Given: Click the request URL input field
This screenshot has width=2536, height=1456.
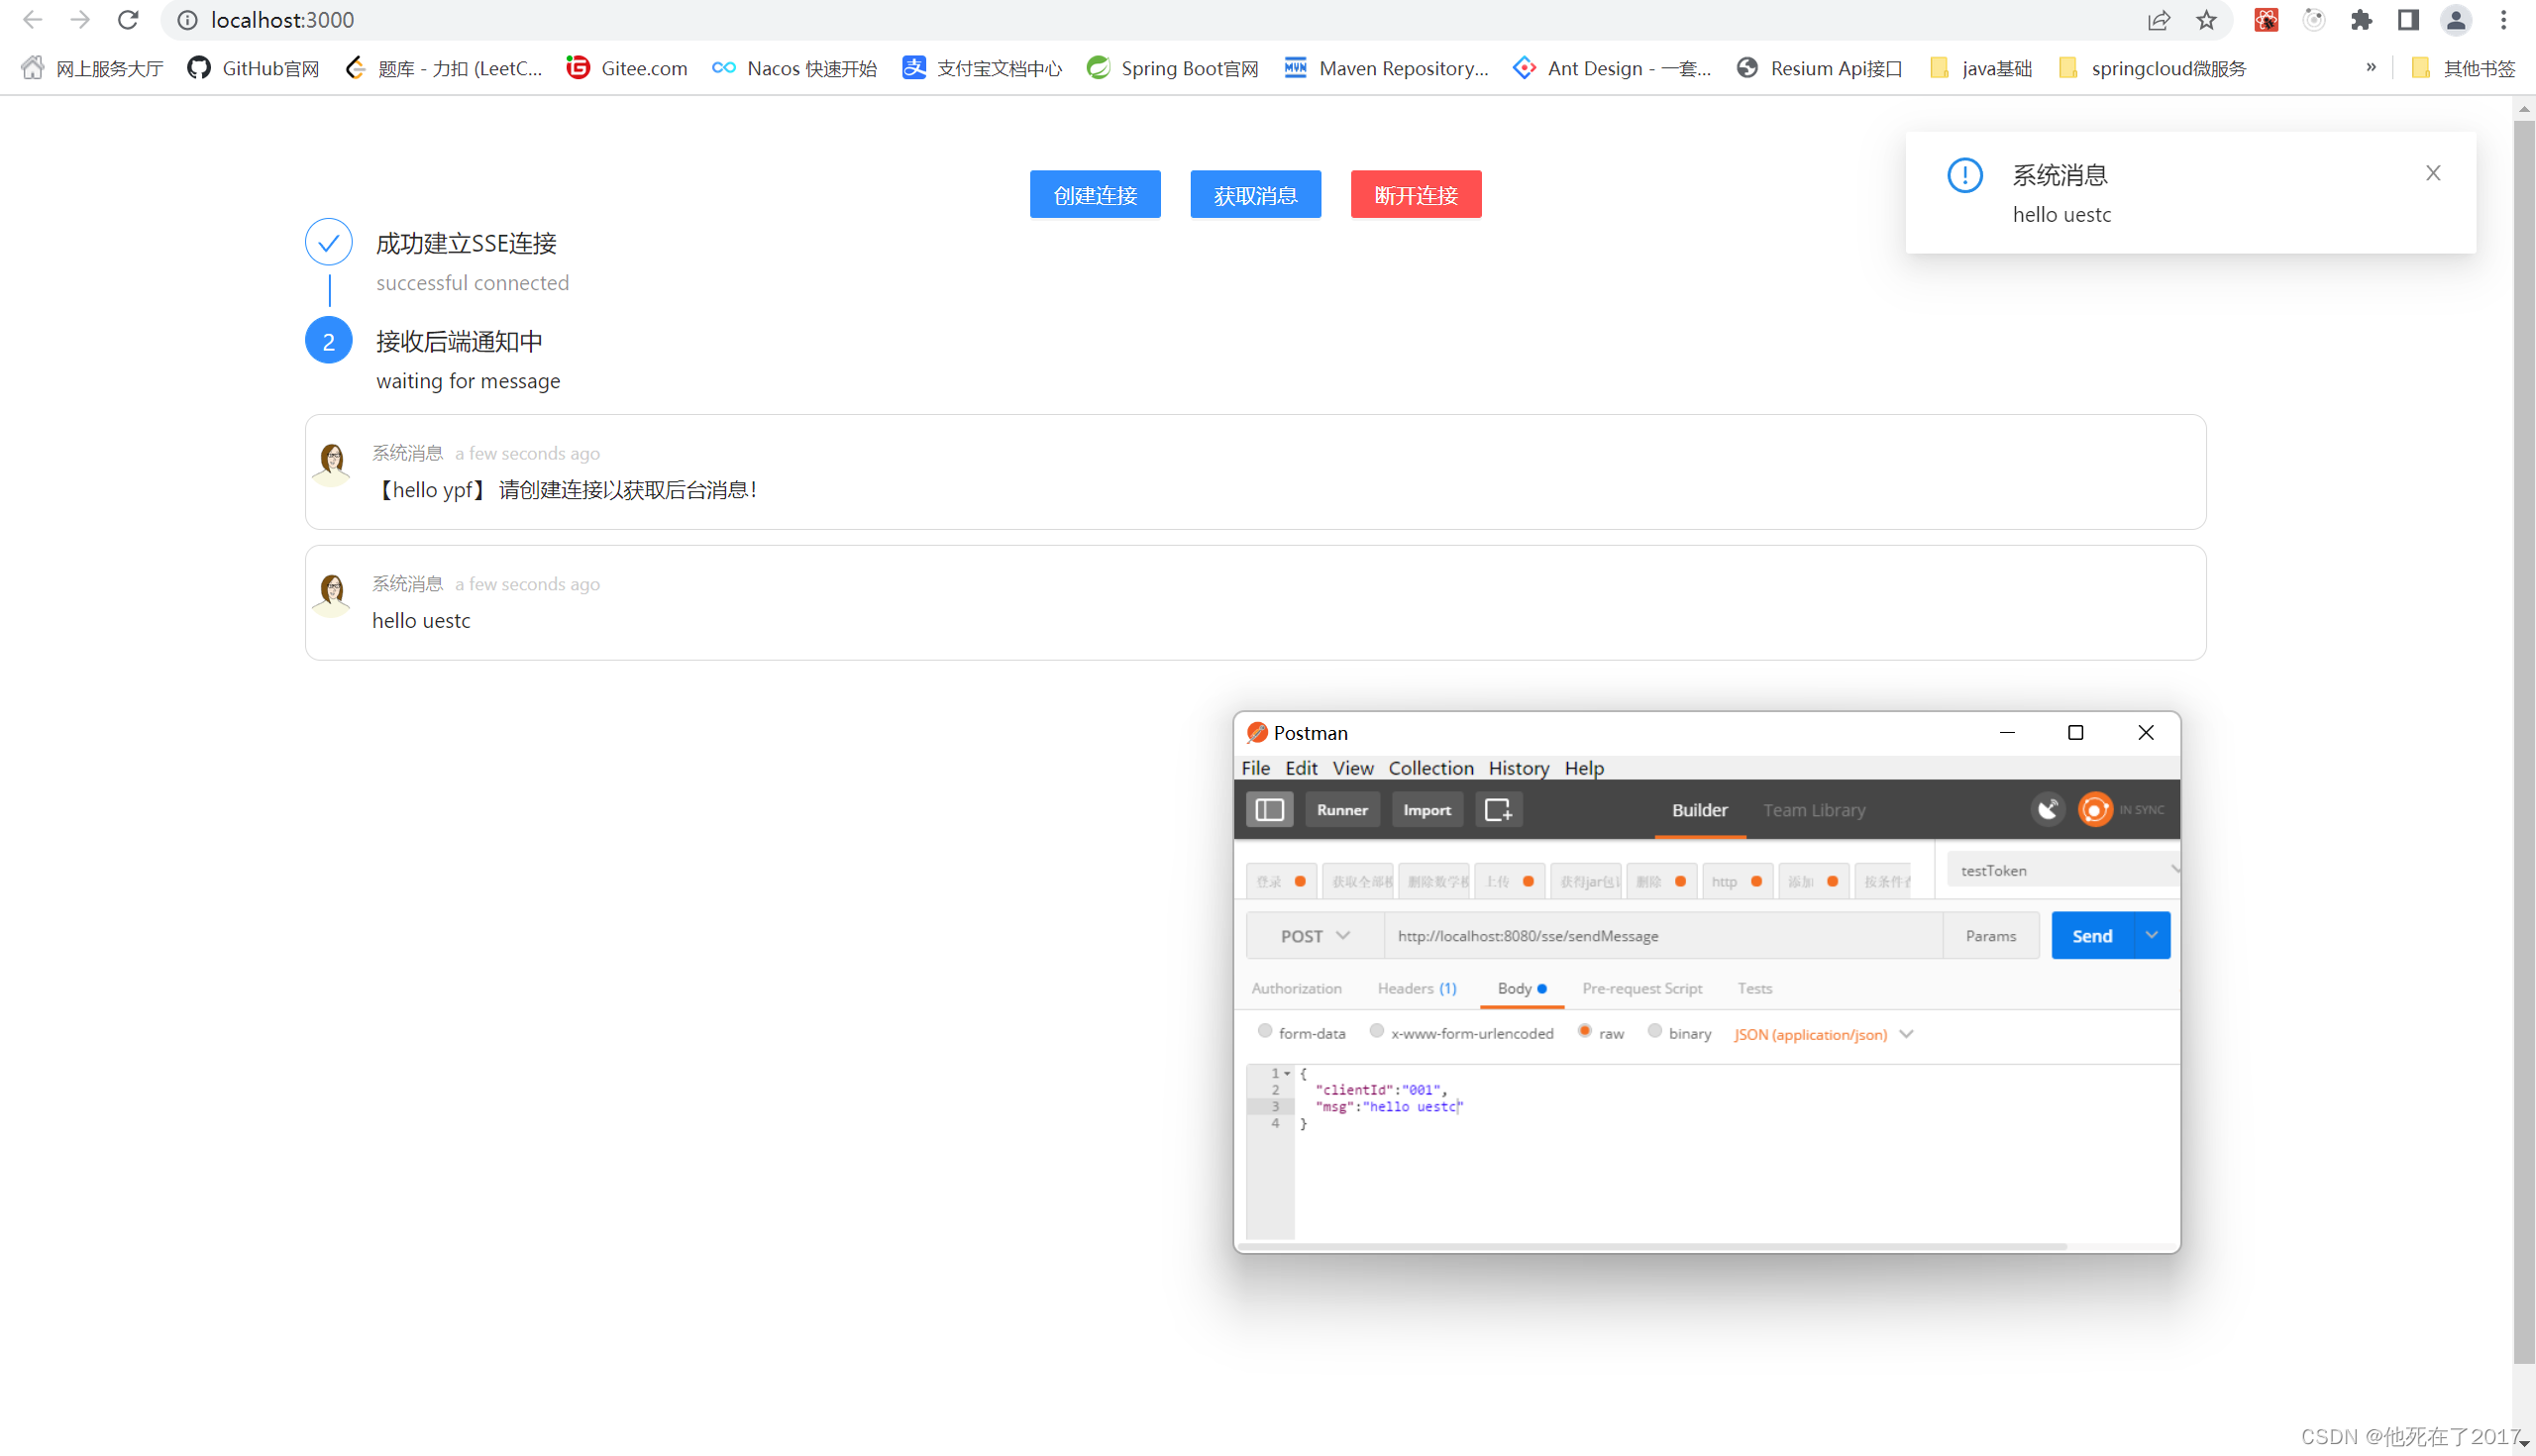Looking at the screenshot, I should pos(1662,936).
